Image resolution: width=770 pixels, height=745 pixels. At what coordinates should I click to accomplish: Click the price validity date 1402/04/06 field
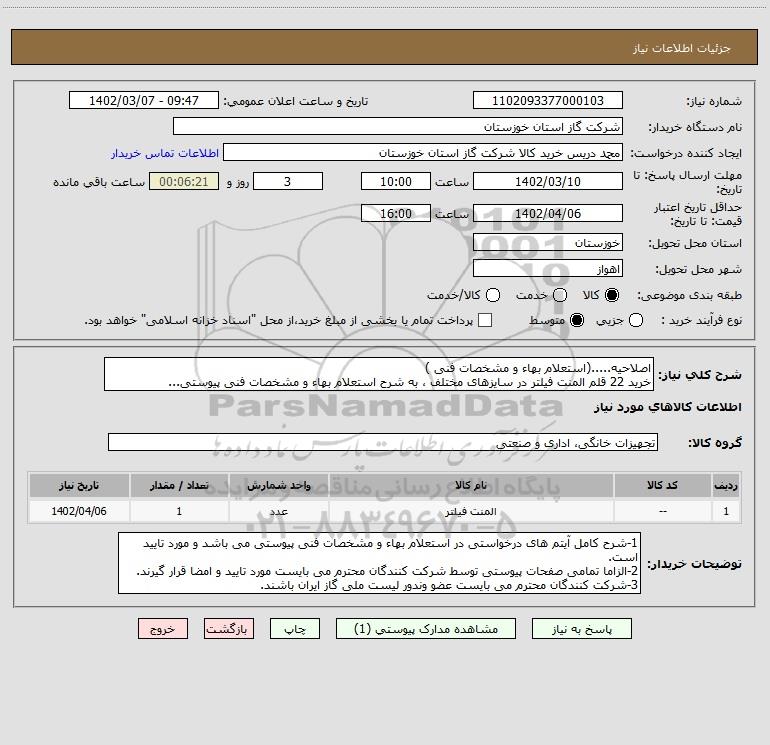548,213
